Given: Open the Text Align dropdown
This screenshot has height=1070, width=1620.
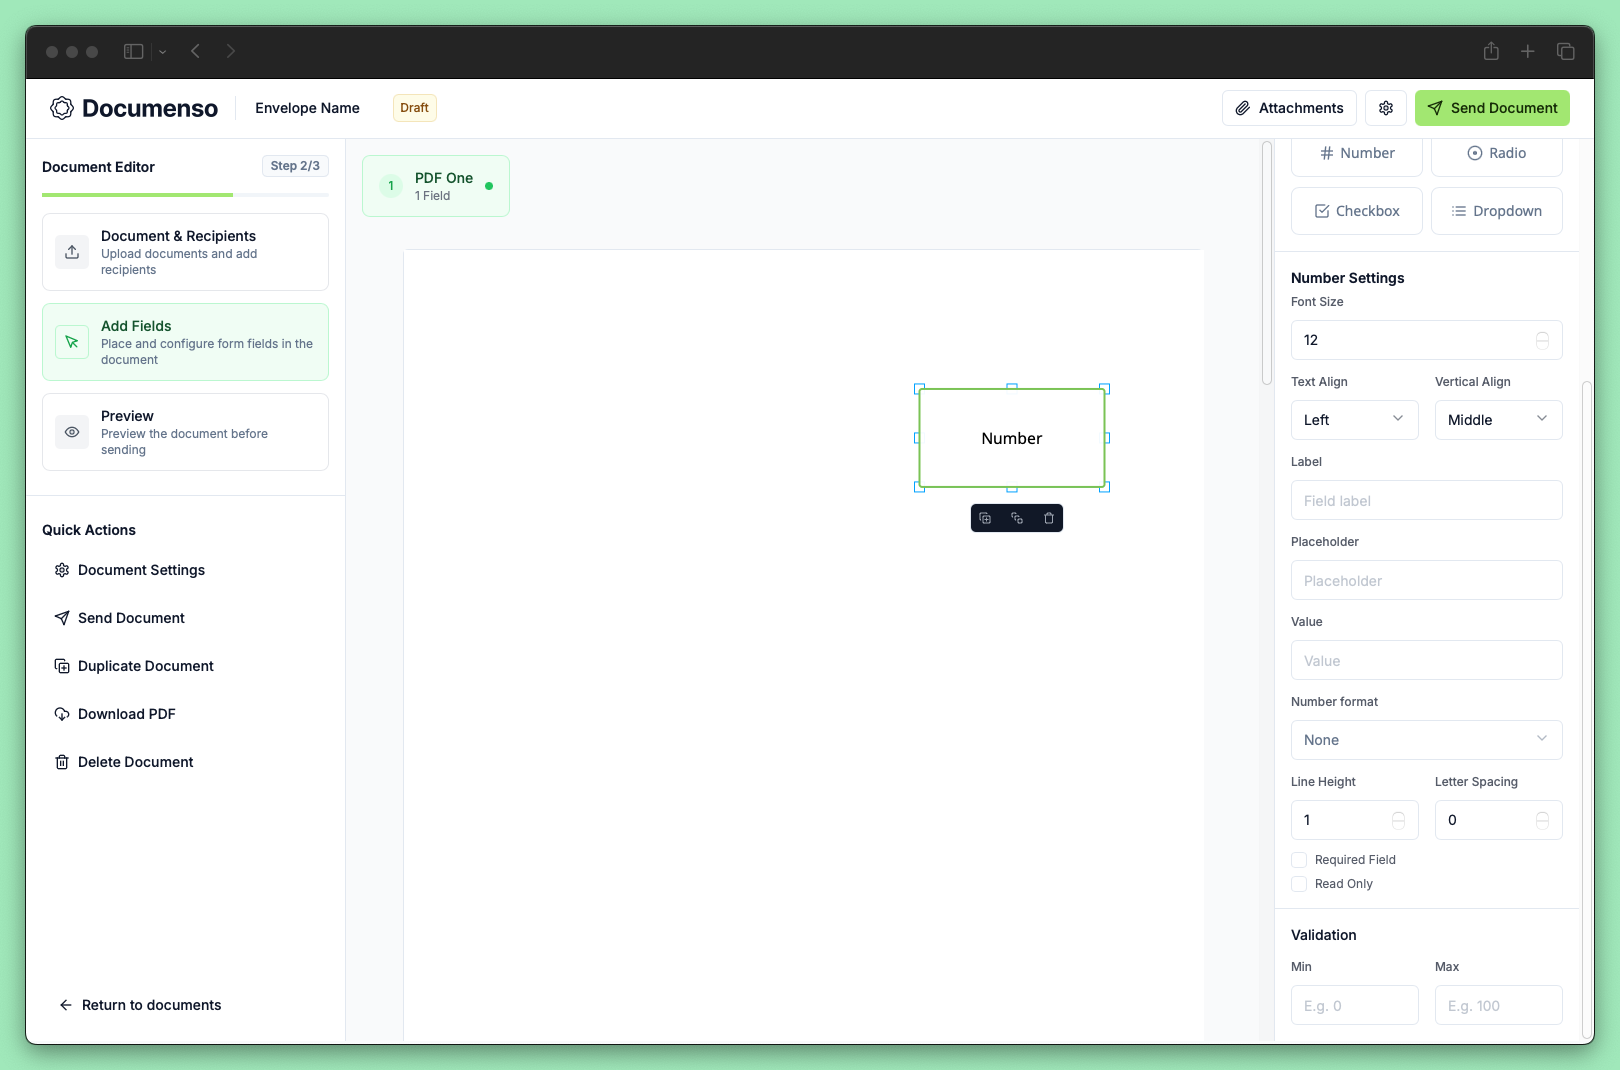Looking at the screenshot, I should [x=1354, y=420].
